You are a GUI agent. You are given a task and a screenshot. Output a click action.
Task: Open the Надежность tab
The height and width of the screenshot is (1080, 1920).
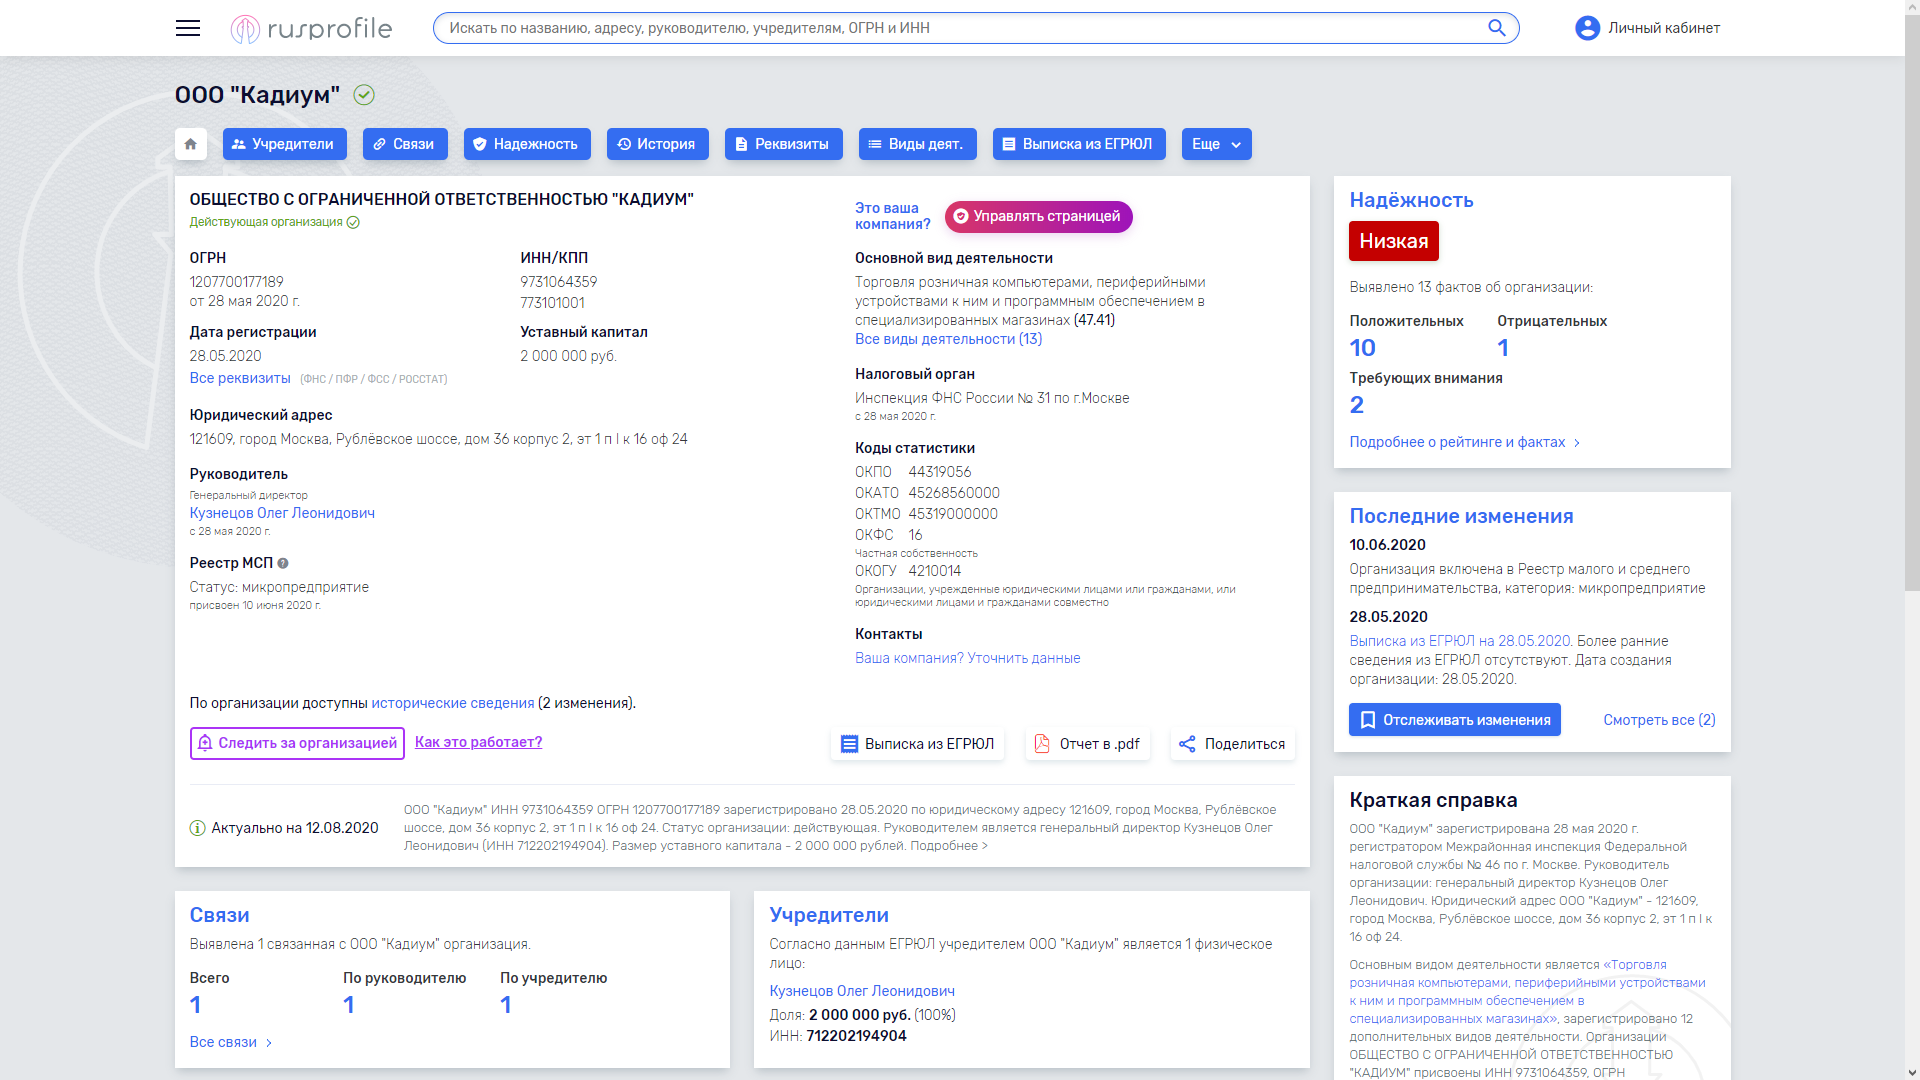tap(527, 144)
